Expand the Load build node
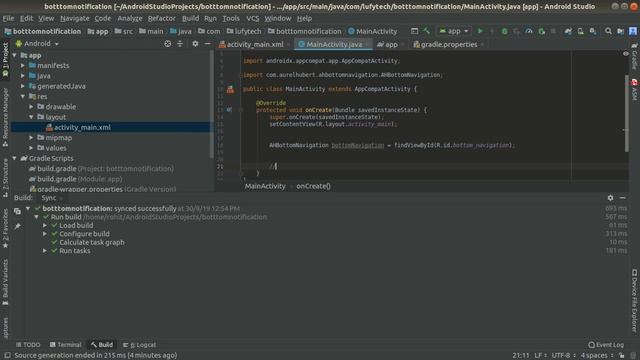Image resolution: width=640 pixels, height=360 pixels. (x=45, y=225)
